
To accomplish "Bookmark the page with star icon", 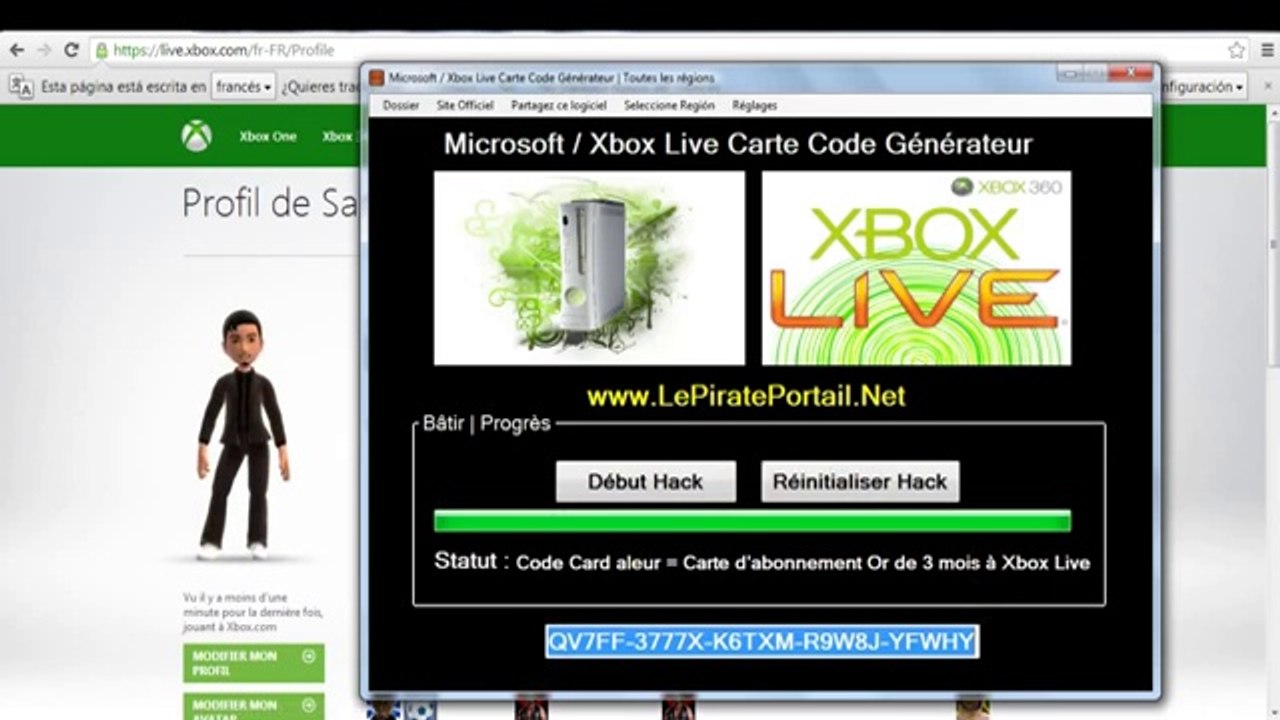I will pos(1237,50).
